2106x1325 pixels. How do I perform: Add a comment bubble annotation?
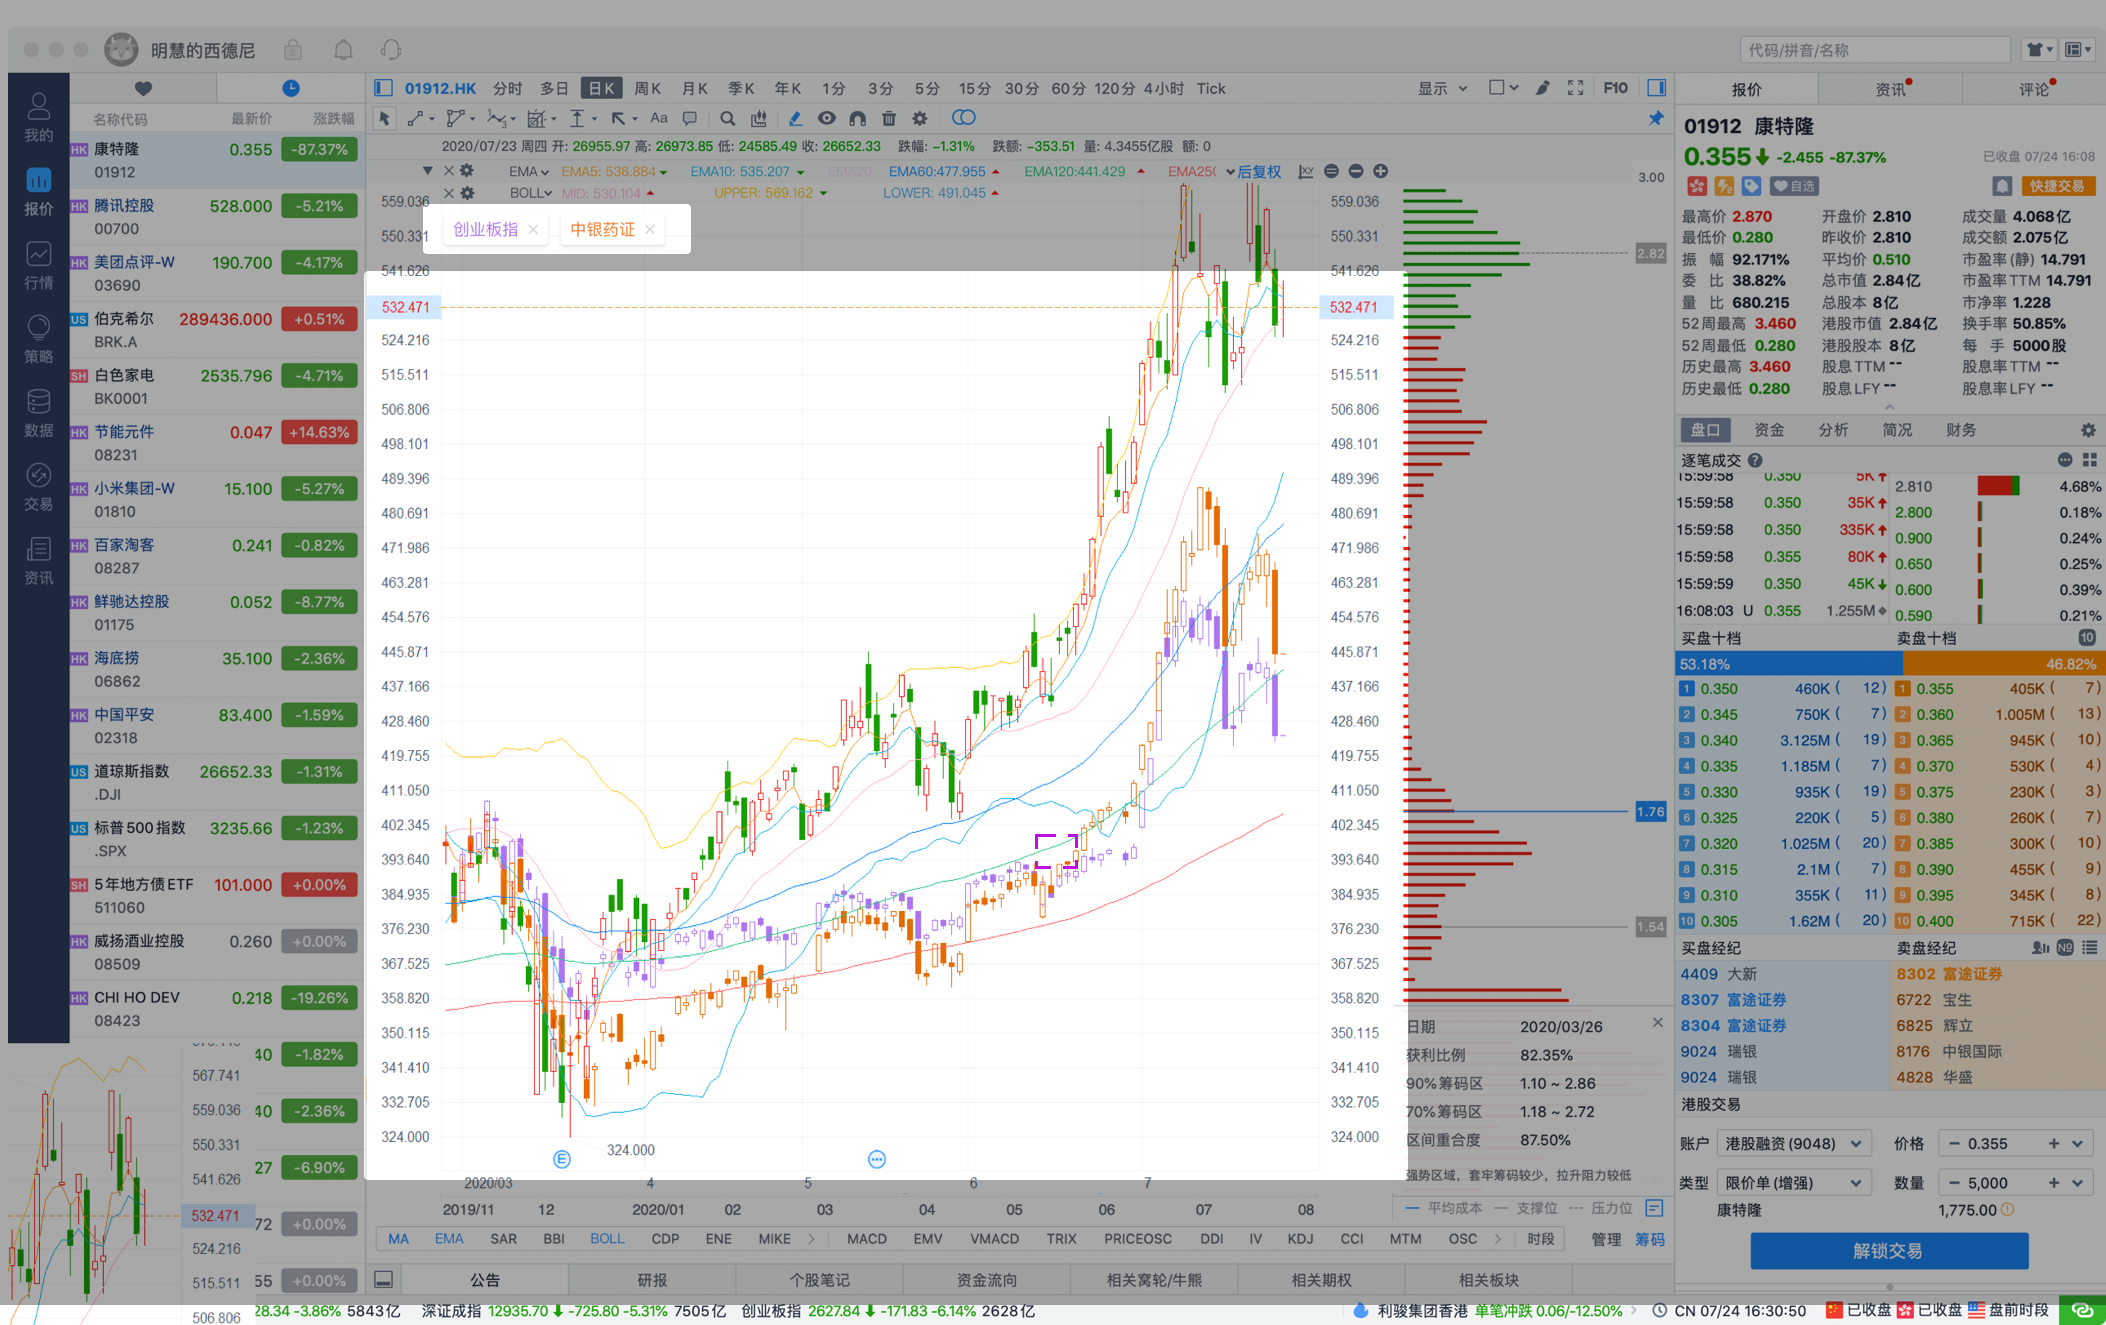click(x=690, y=118)
